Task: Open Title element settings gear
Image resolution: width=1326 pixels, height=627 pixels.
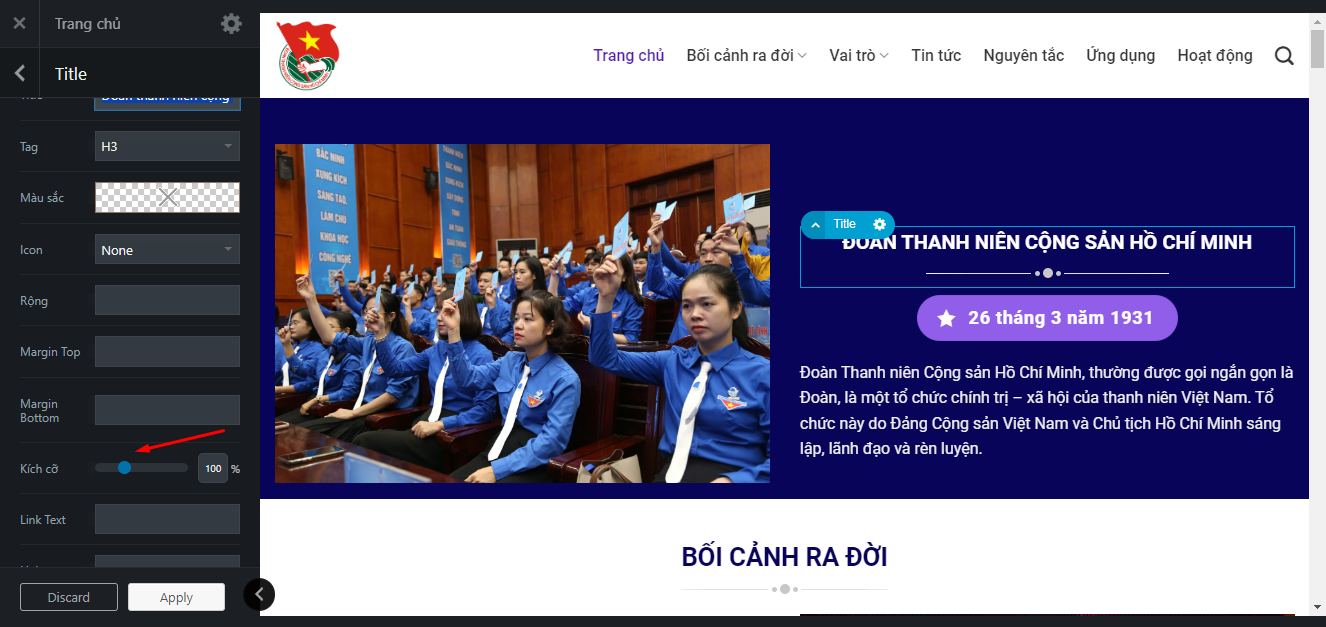Action: 879,224
